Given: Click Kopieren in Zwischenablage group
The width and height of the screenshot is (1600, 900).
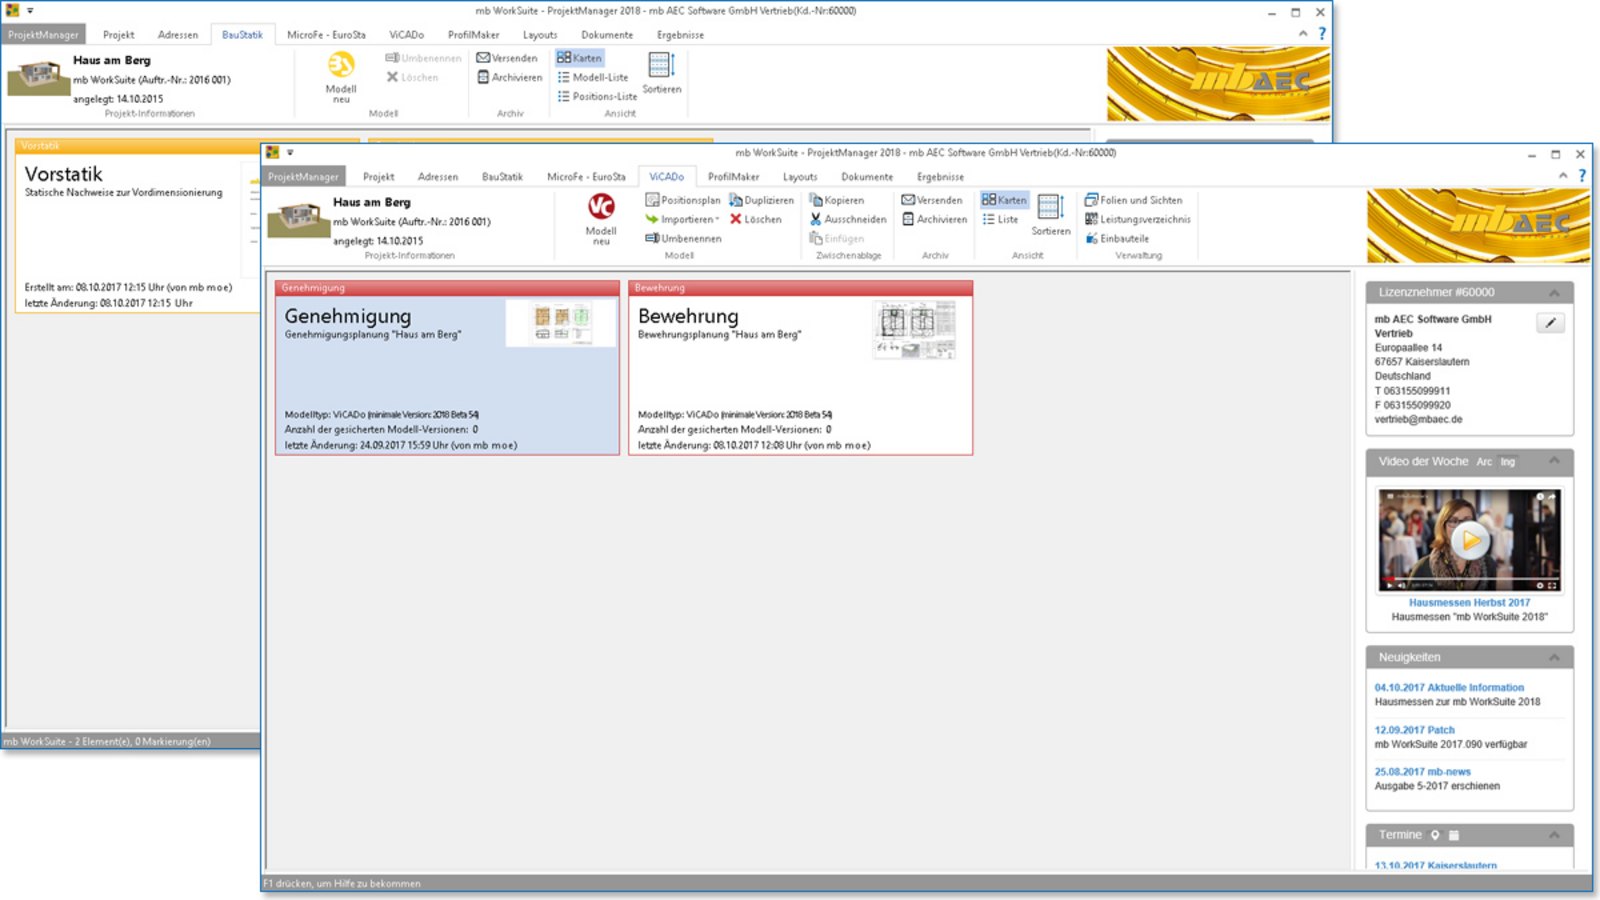Looking at the screenshot, I should tap(836, 200).
